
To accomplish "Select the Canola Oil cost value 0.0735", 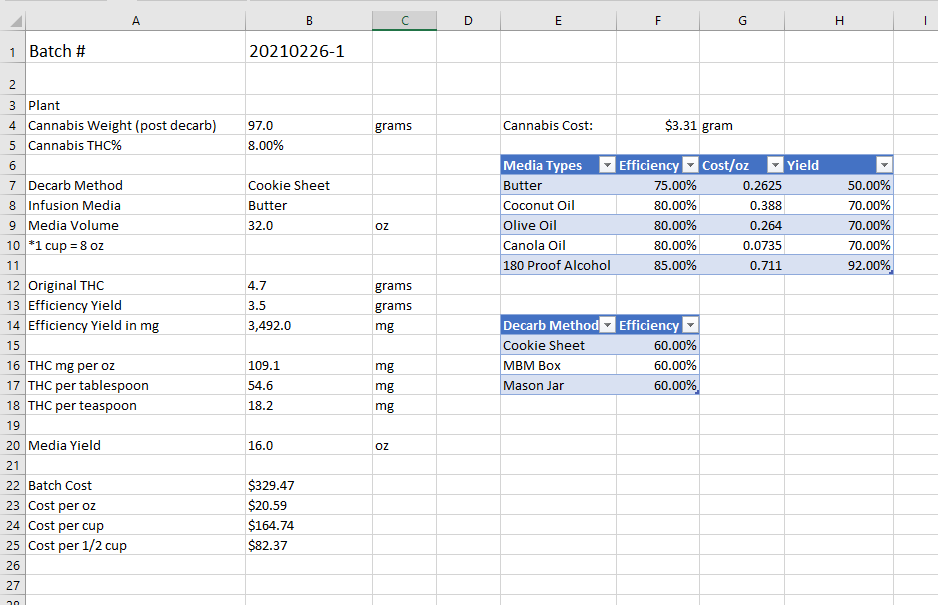I will click(x=742, y=245).
